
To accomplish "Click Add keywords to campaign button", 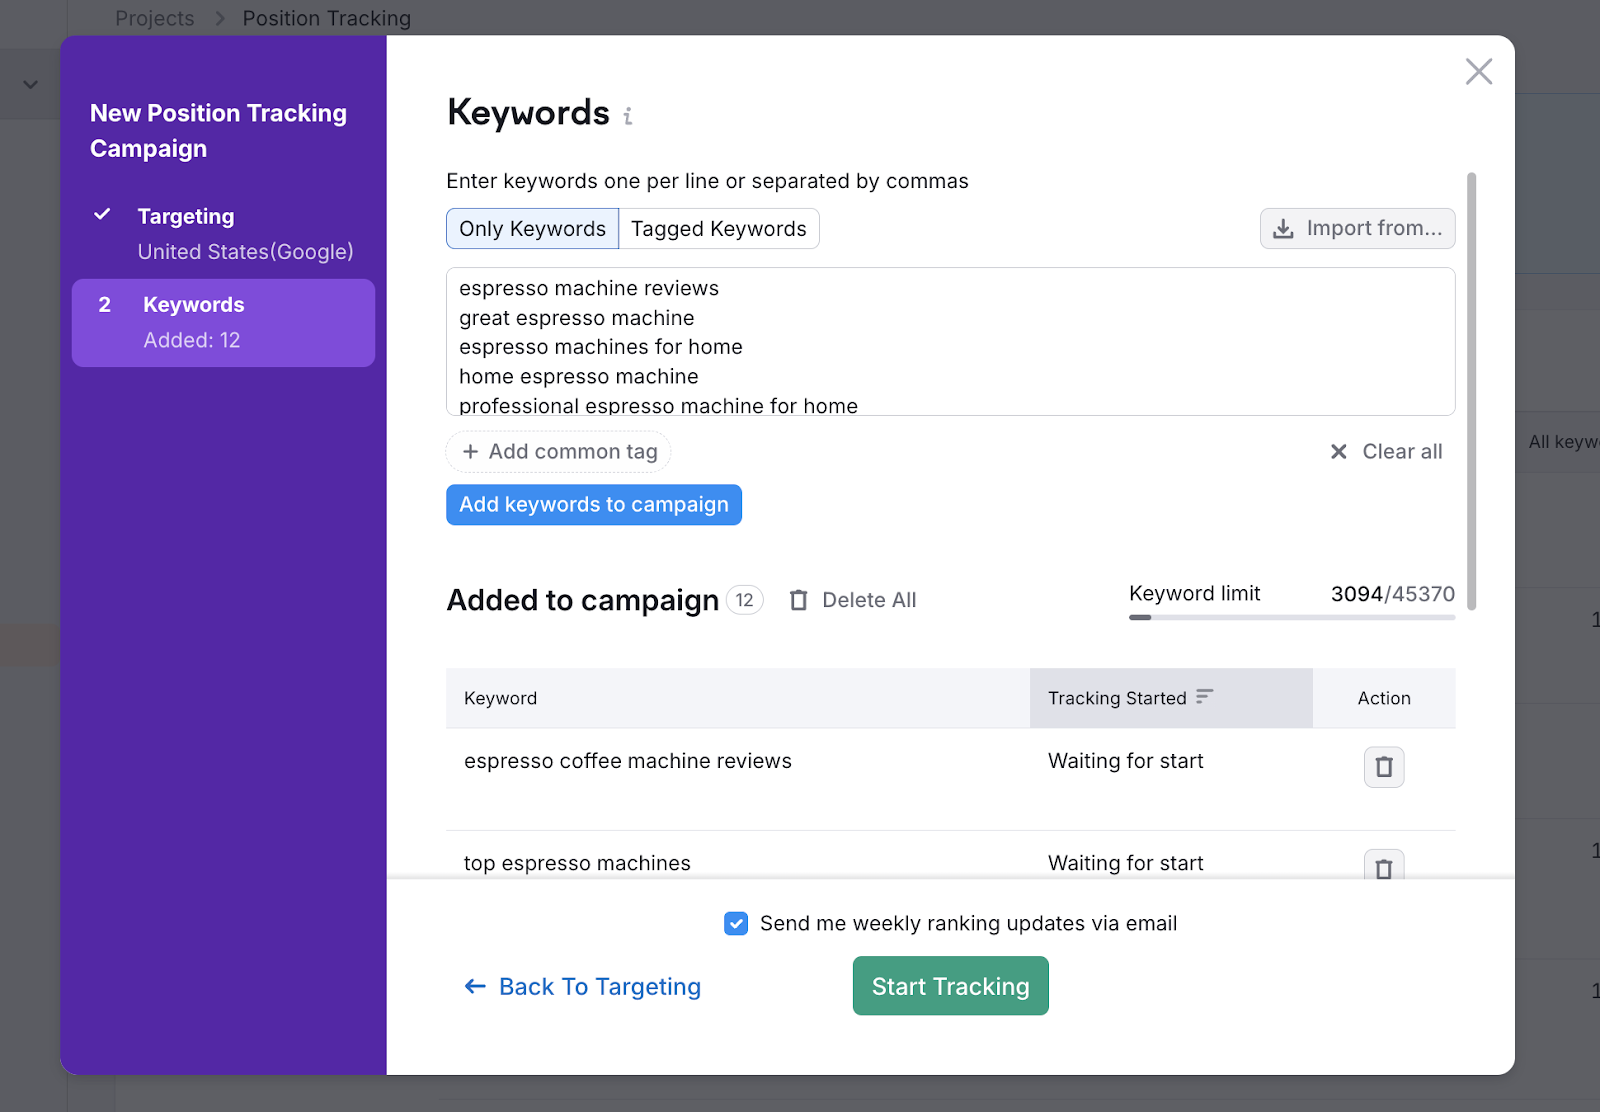I will [593, 505].
